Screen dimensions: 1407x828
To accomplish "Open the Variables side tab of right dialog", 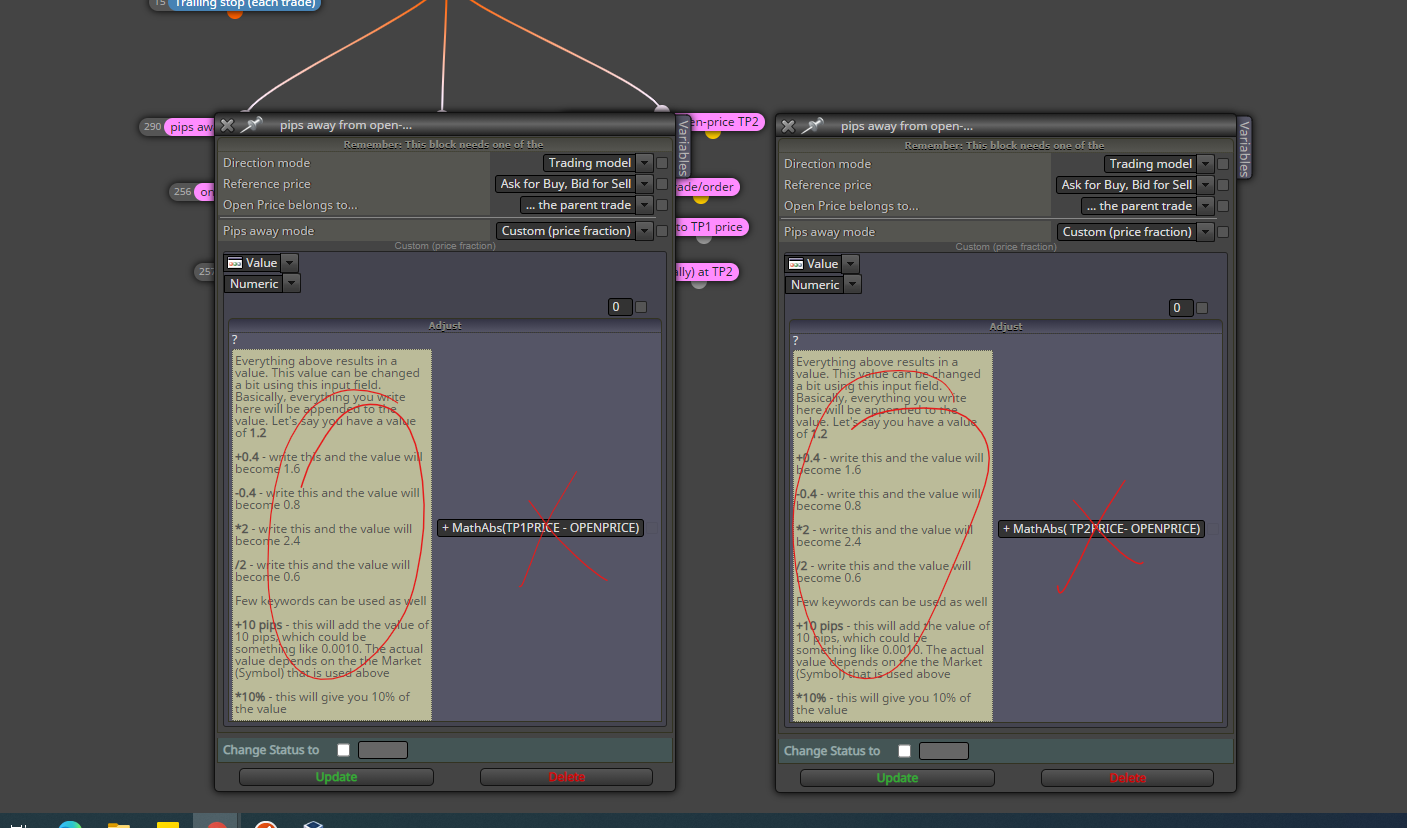I will pos(1245,147).
